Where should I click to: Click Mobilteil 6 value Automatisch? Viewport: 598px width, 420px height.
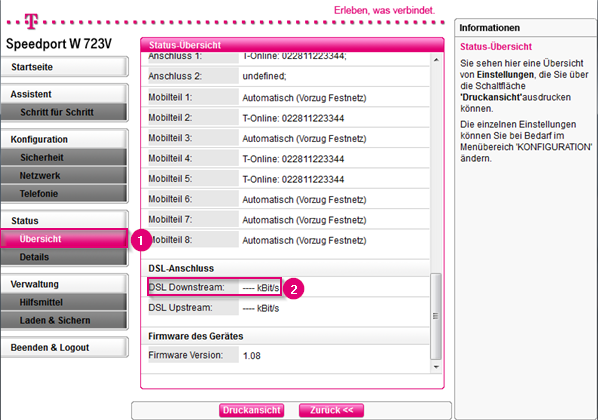304,200
